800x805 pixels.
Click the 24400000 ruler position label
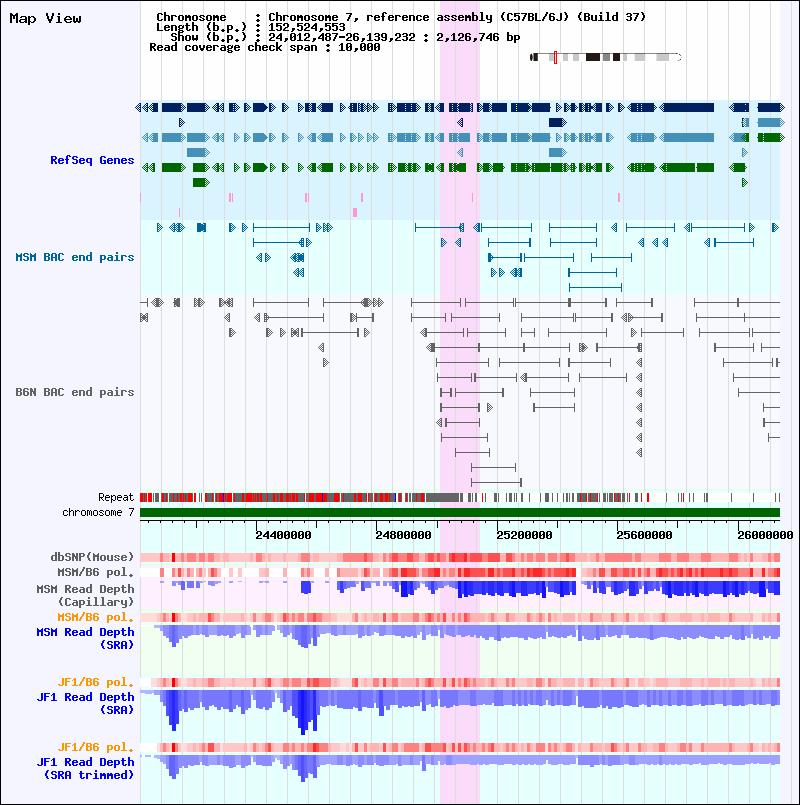tap(283, 535)
